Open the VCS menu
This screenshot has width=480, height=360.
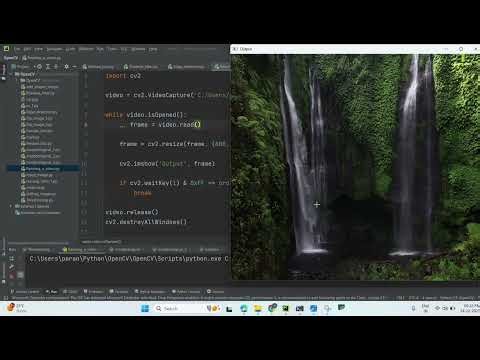[x=124, y=49]
